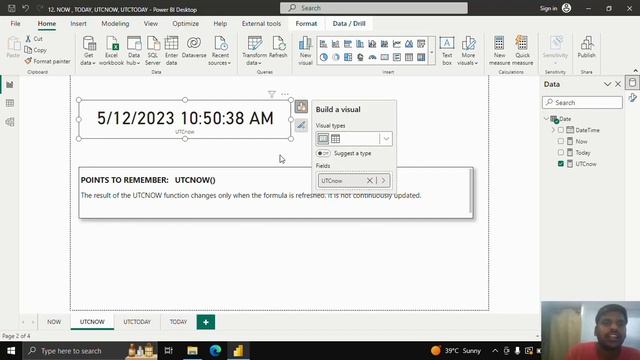
Task: Open the File menu
Action: (16, 24)
